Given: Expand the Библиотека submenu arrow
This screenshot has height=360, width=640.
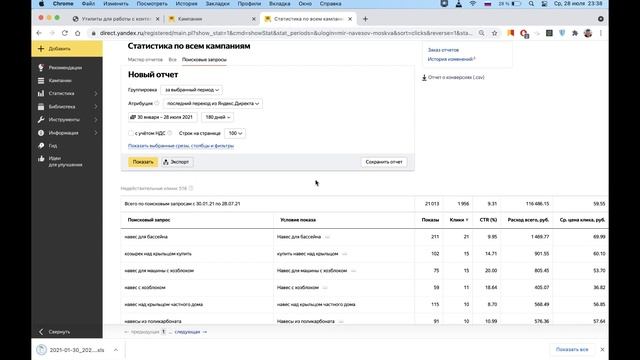Looking at the screenshot, I should coord(96,107).
